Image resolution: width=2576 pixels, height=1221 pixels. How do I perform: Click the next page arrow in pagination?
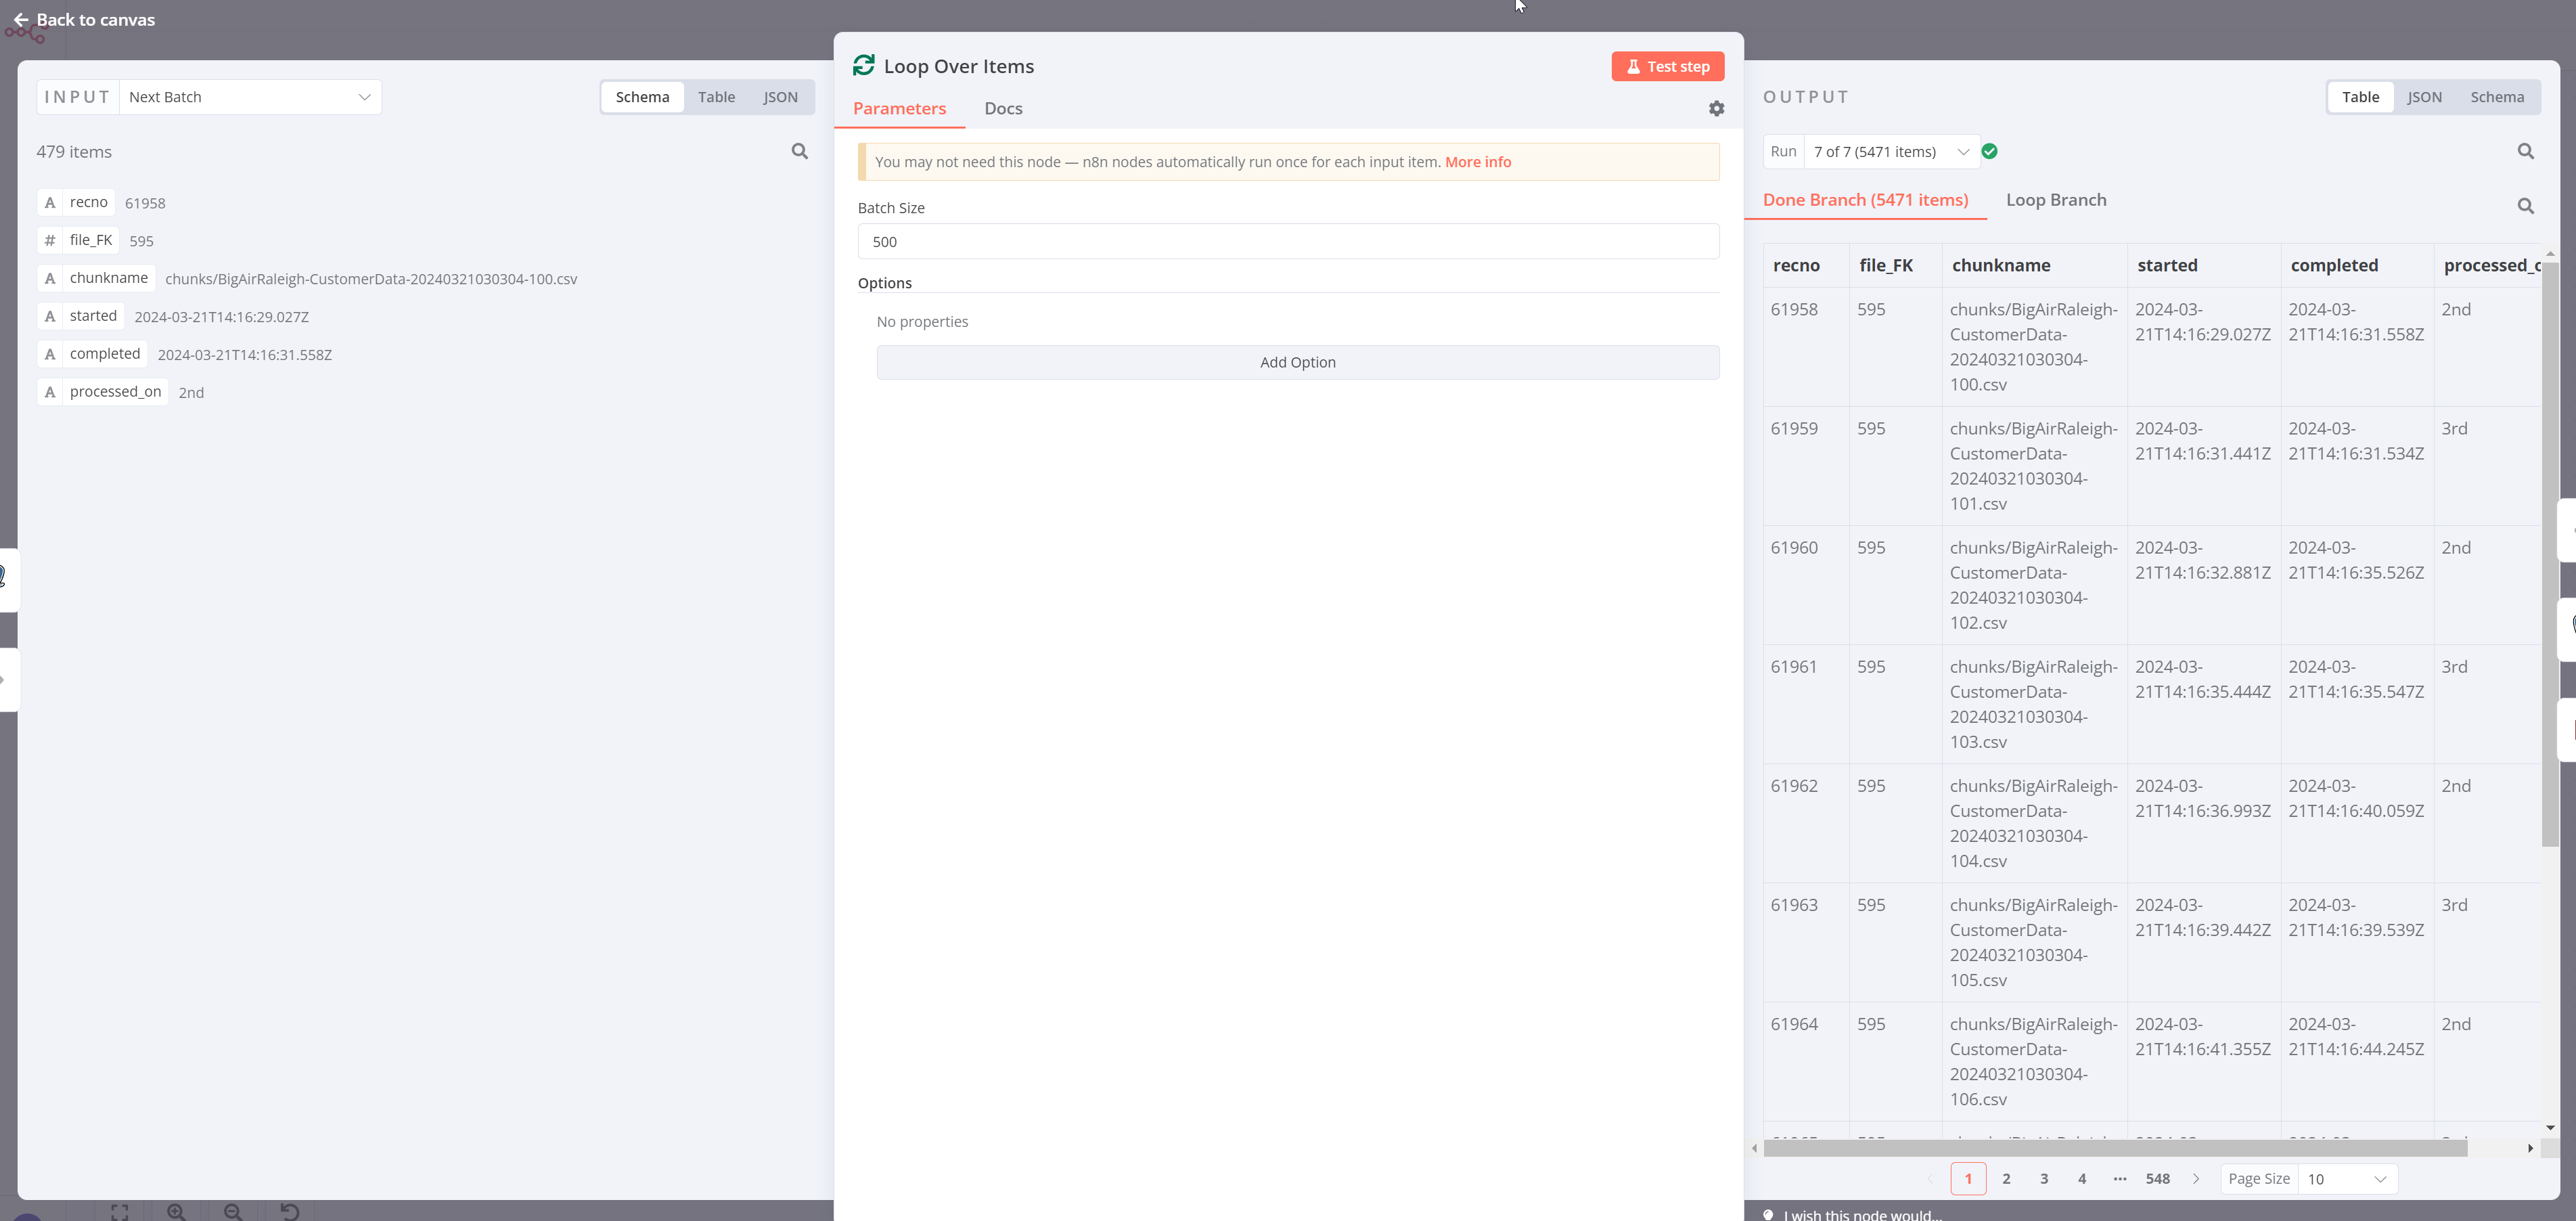coord(2196,1179)
